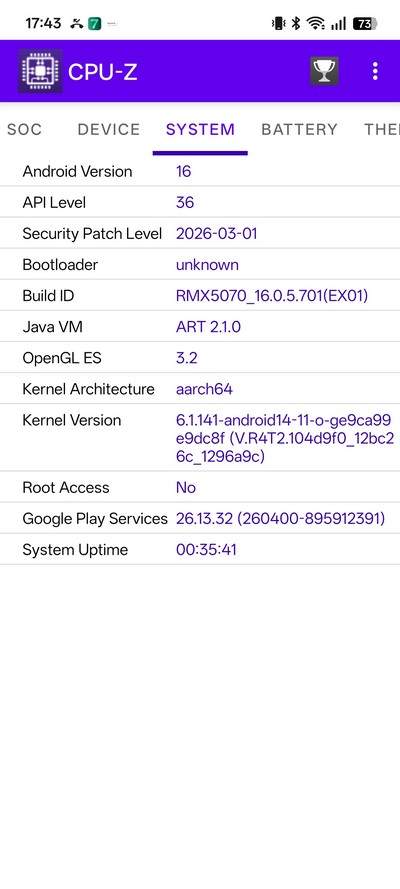The image size is (400, 889).
Task: Tap the Bluetooth status bar icon
Action: point(295,23)
